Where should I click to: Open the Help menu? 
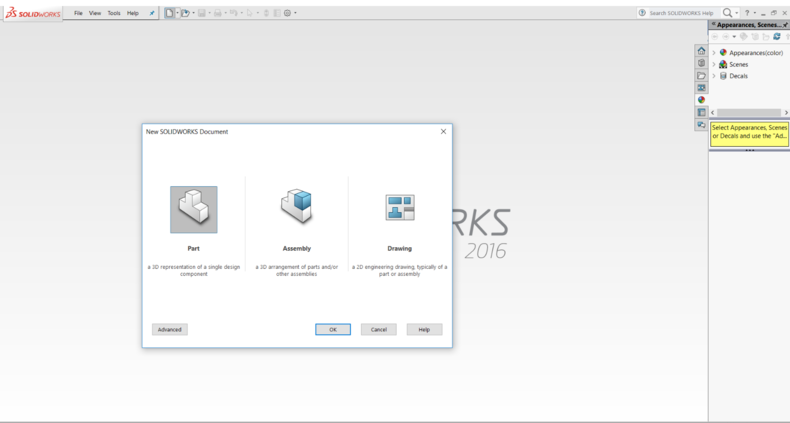[133, 13]
